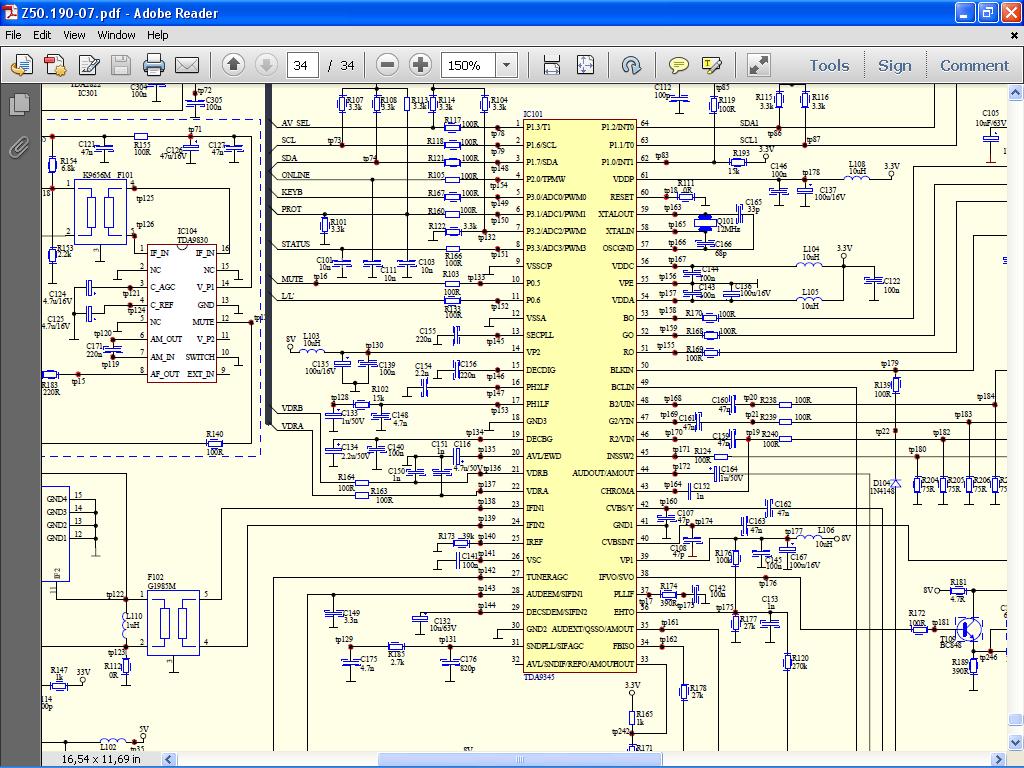Image resolution: width=1024 pixels, height=768 pixels.
Task: Open the Edit menu
Action: (42, 35)
